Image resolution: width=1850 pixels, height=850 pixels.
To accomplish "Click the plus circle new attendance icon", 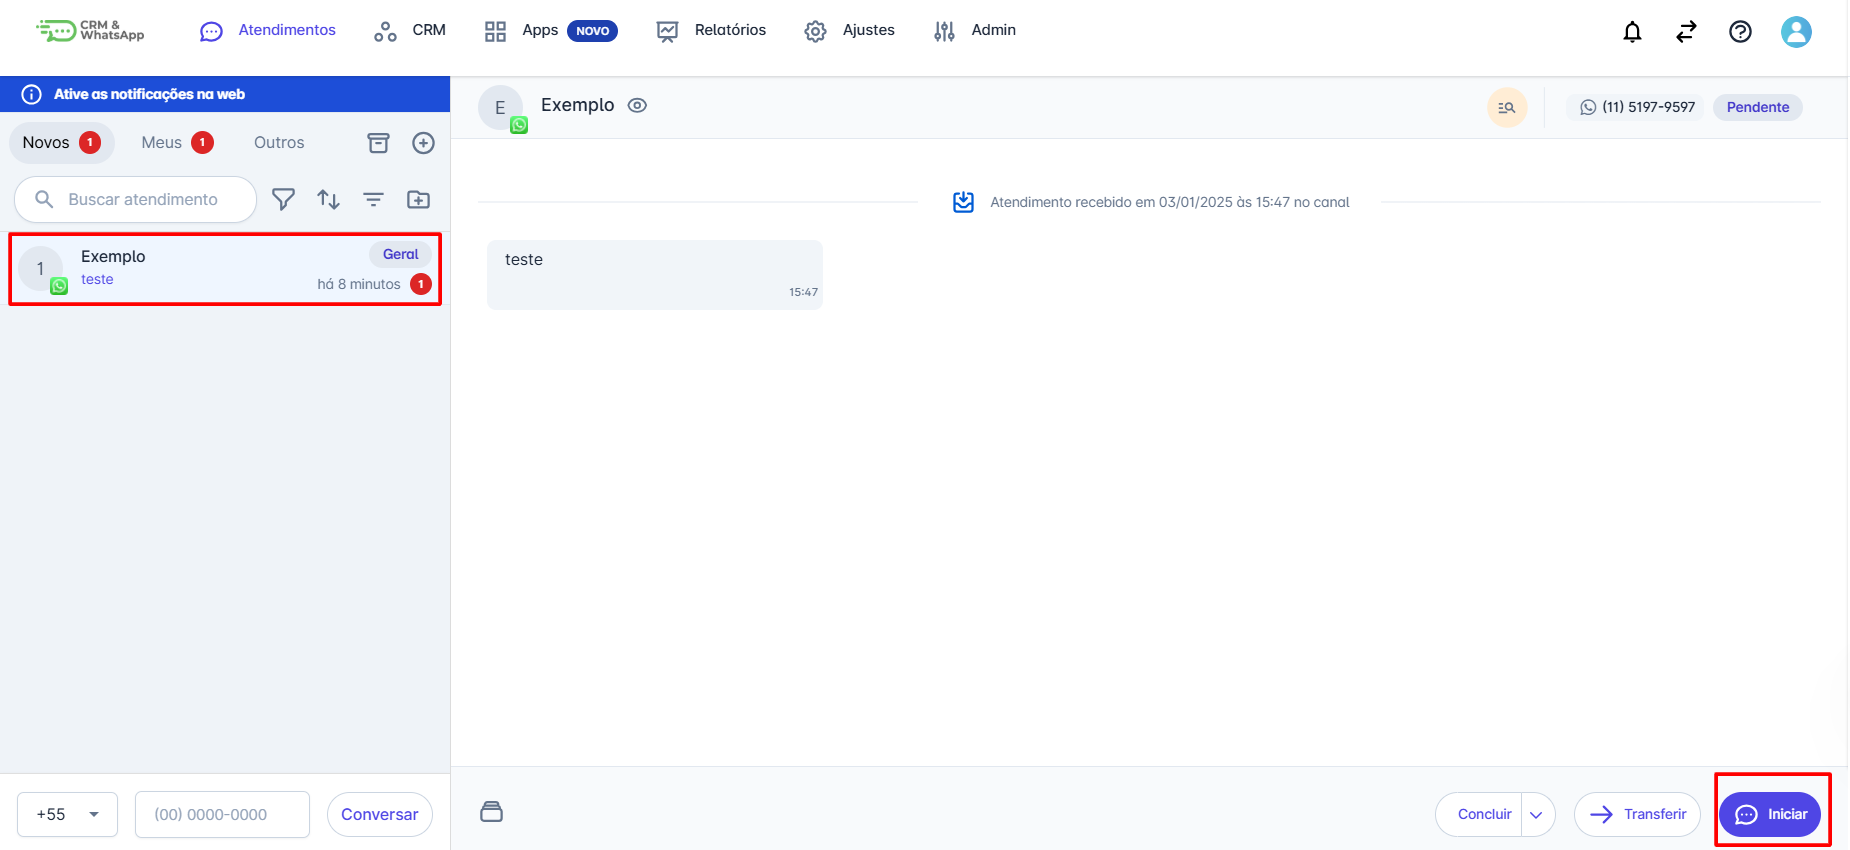I will coord(424,143).
